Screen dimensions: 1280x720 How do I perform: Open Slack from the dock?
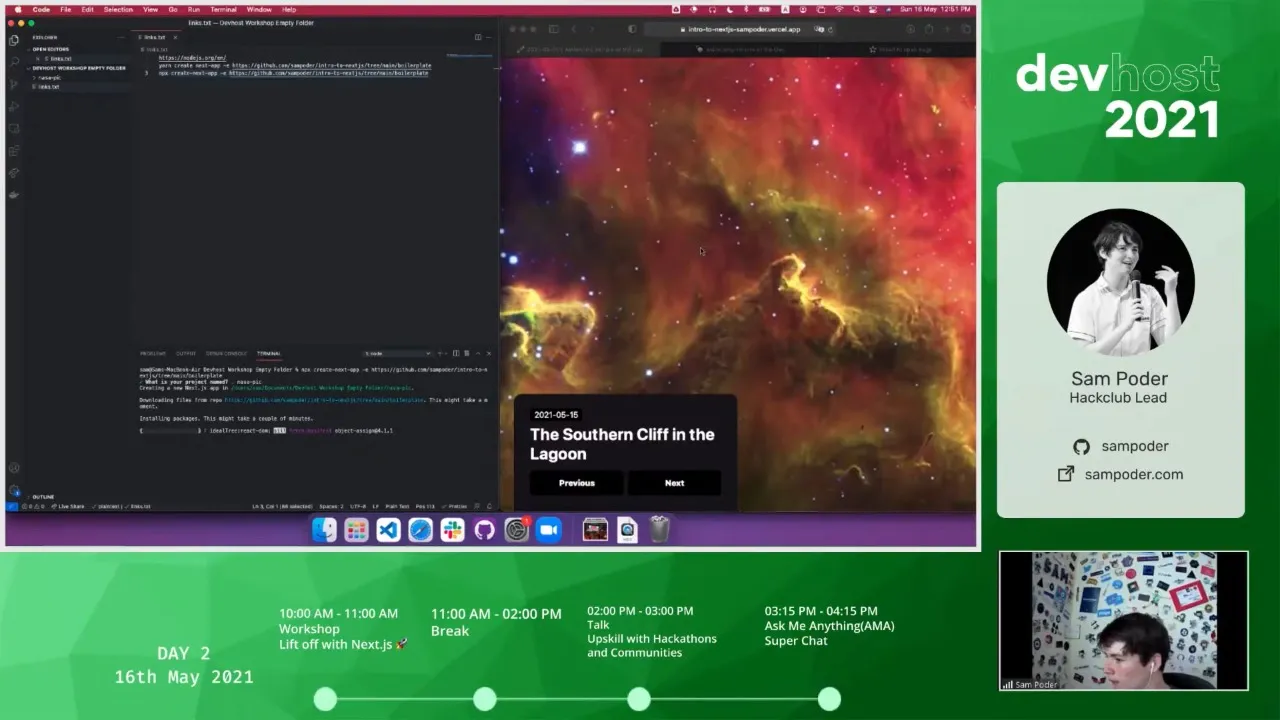(x=453, y=530)
